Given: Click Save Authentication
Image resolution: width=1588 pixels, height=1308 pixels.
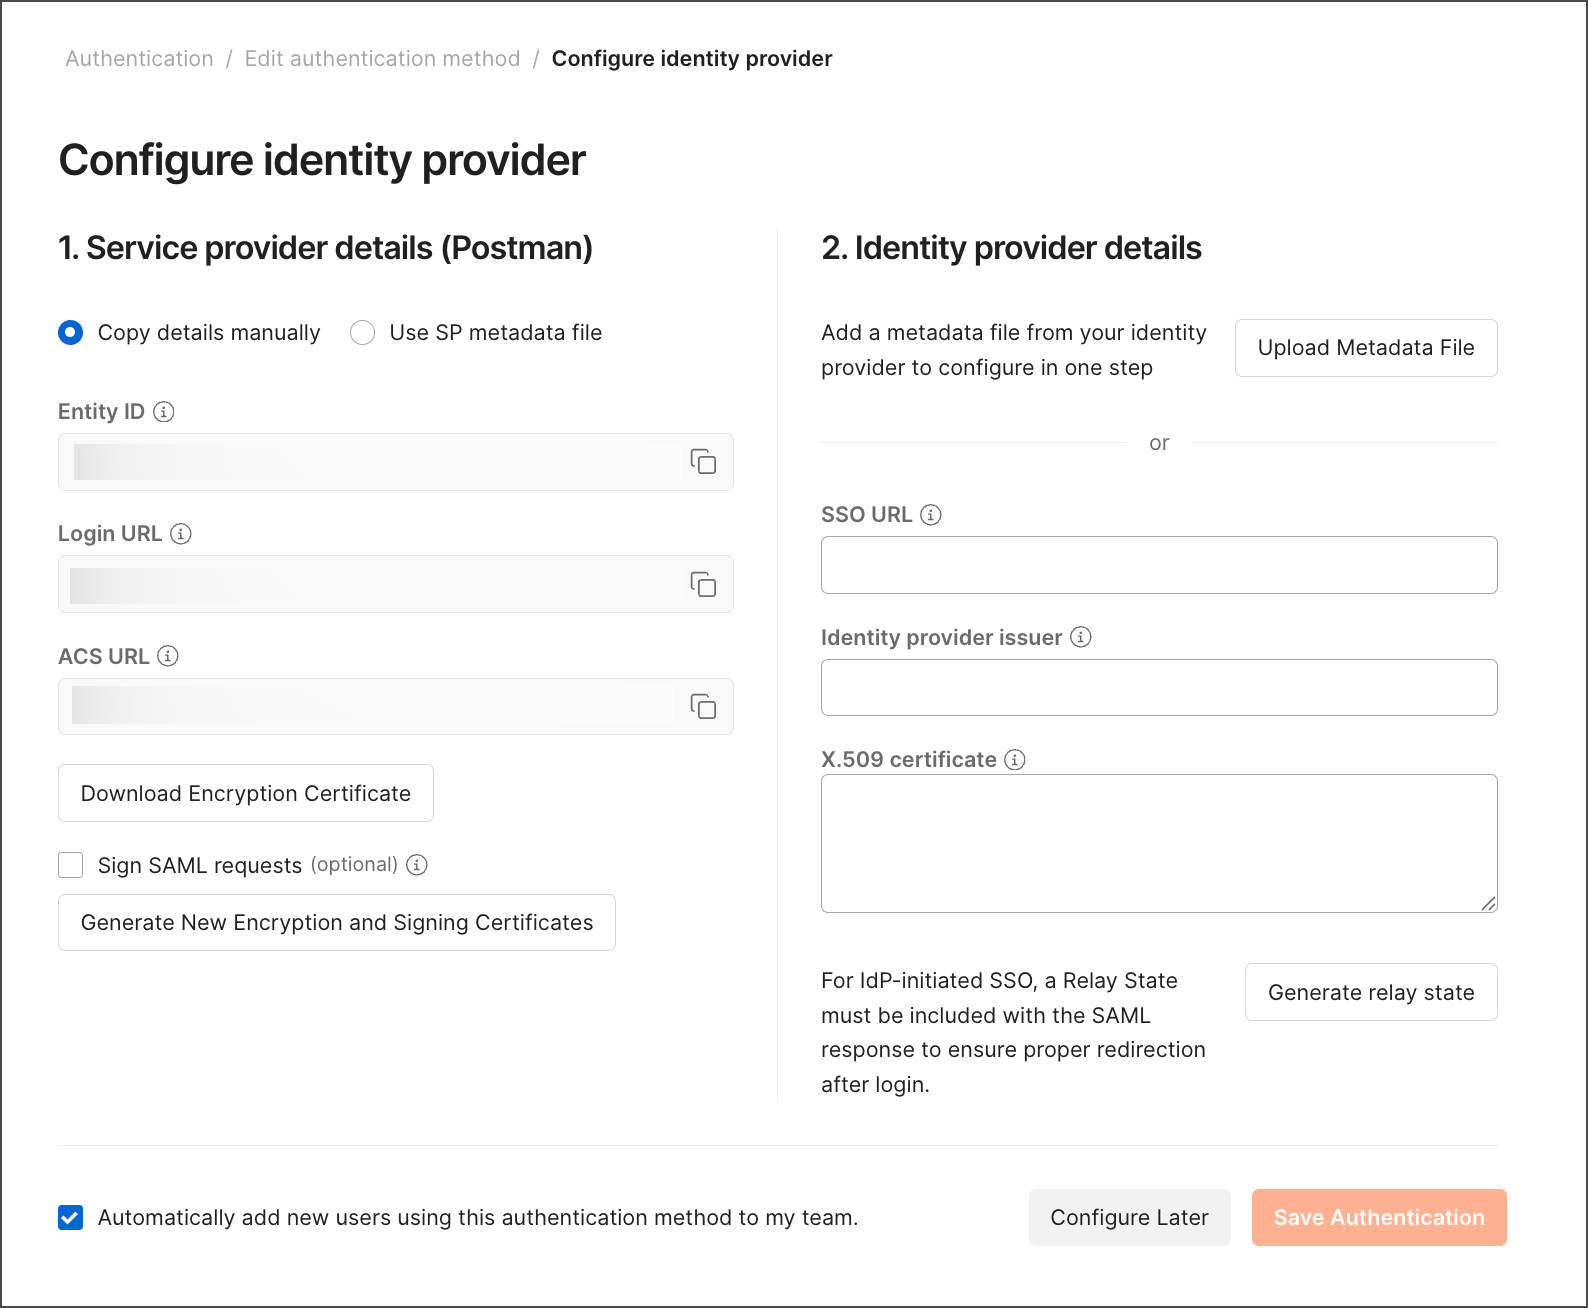Looking at the screenshot, I should (x=1379, y=1217).
